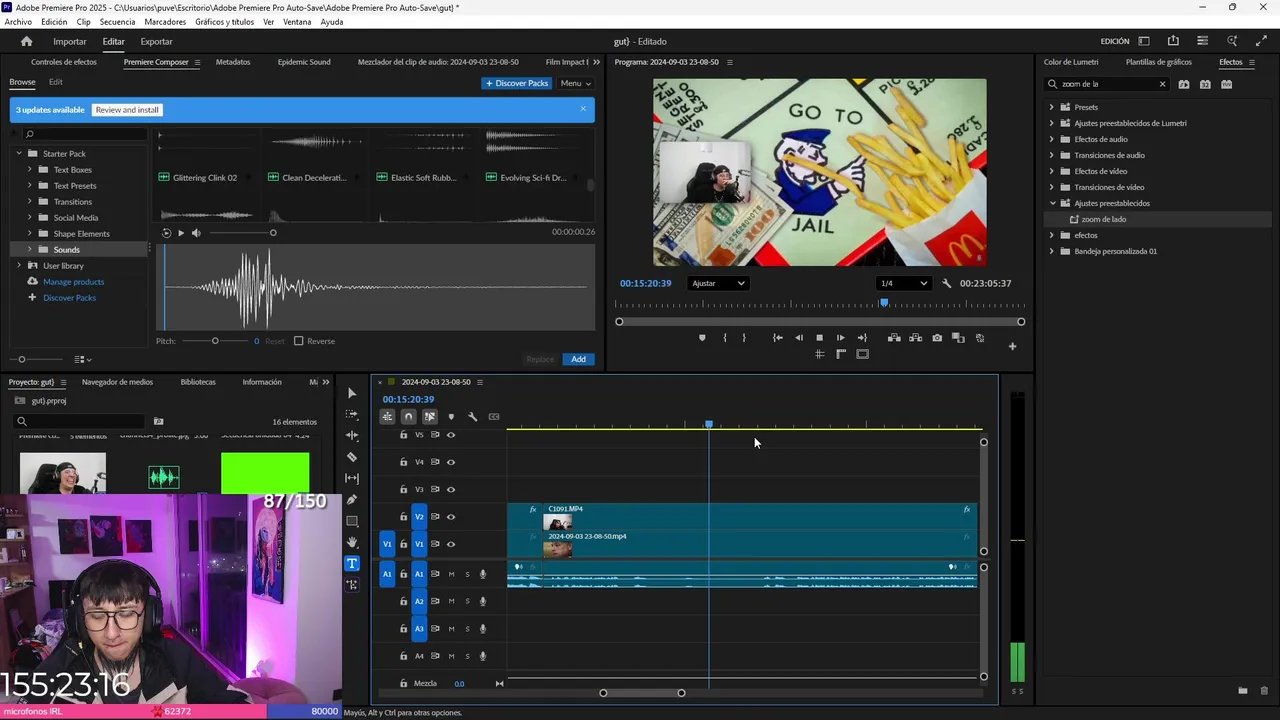Screen dimensions: 1280x720
Task: Go to the Home screen icon
Action: tap(27, 41)
